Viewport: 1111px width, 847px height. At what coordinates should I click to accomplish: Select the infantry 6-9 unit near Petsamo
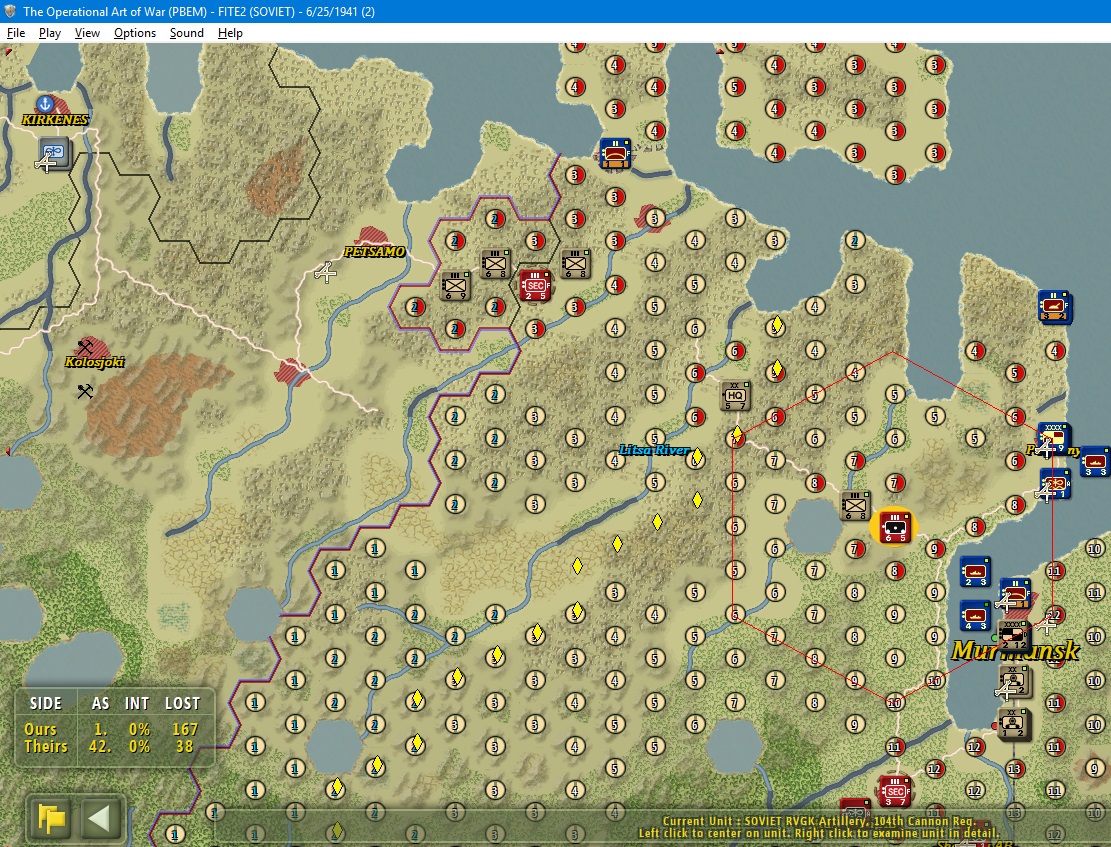tap(455, 286)
